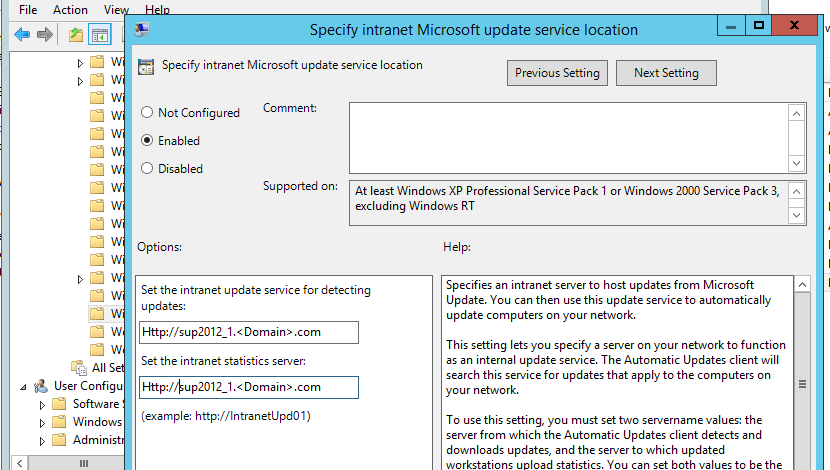The width and height of the screenshot is (830, 470).
Task: Click the Comment box scroll up arrow
Action: (797, 113)
